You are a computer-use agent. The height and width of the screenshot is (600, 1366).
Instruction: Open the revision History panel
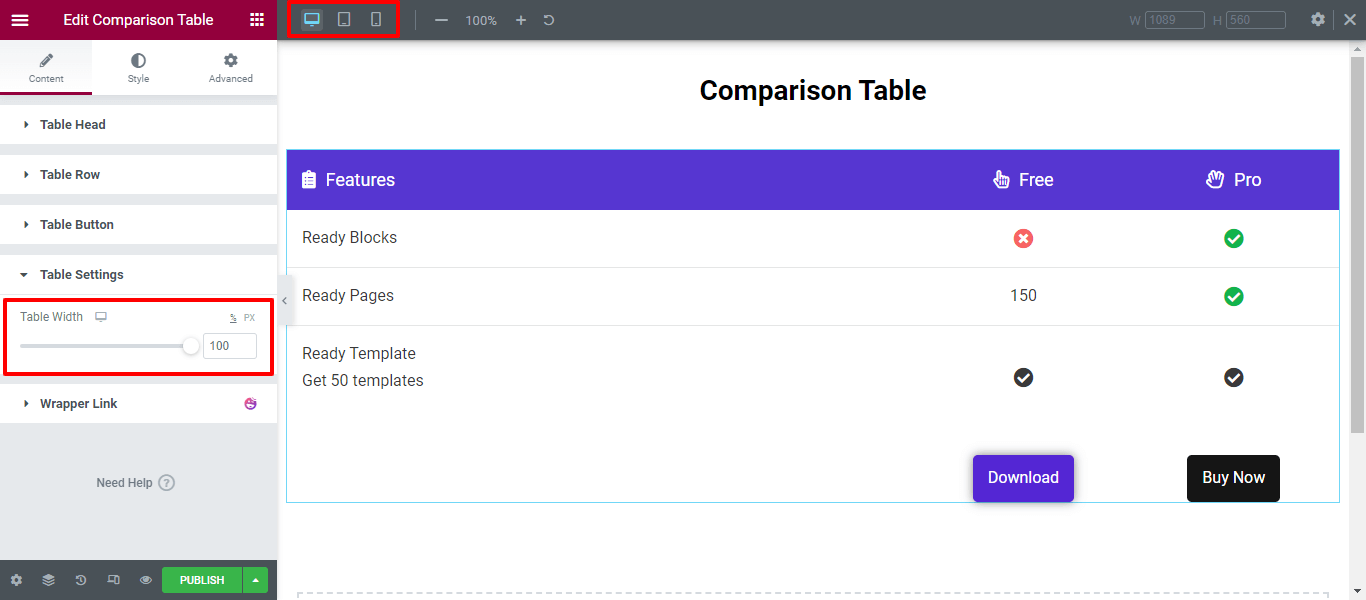point(80,579)
